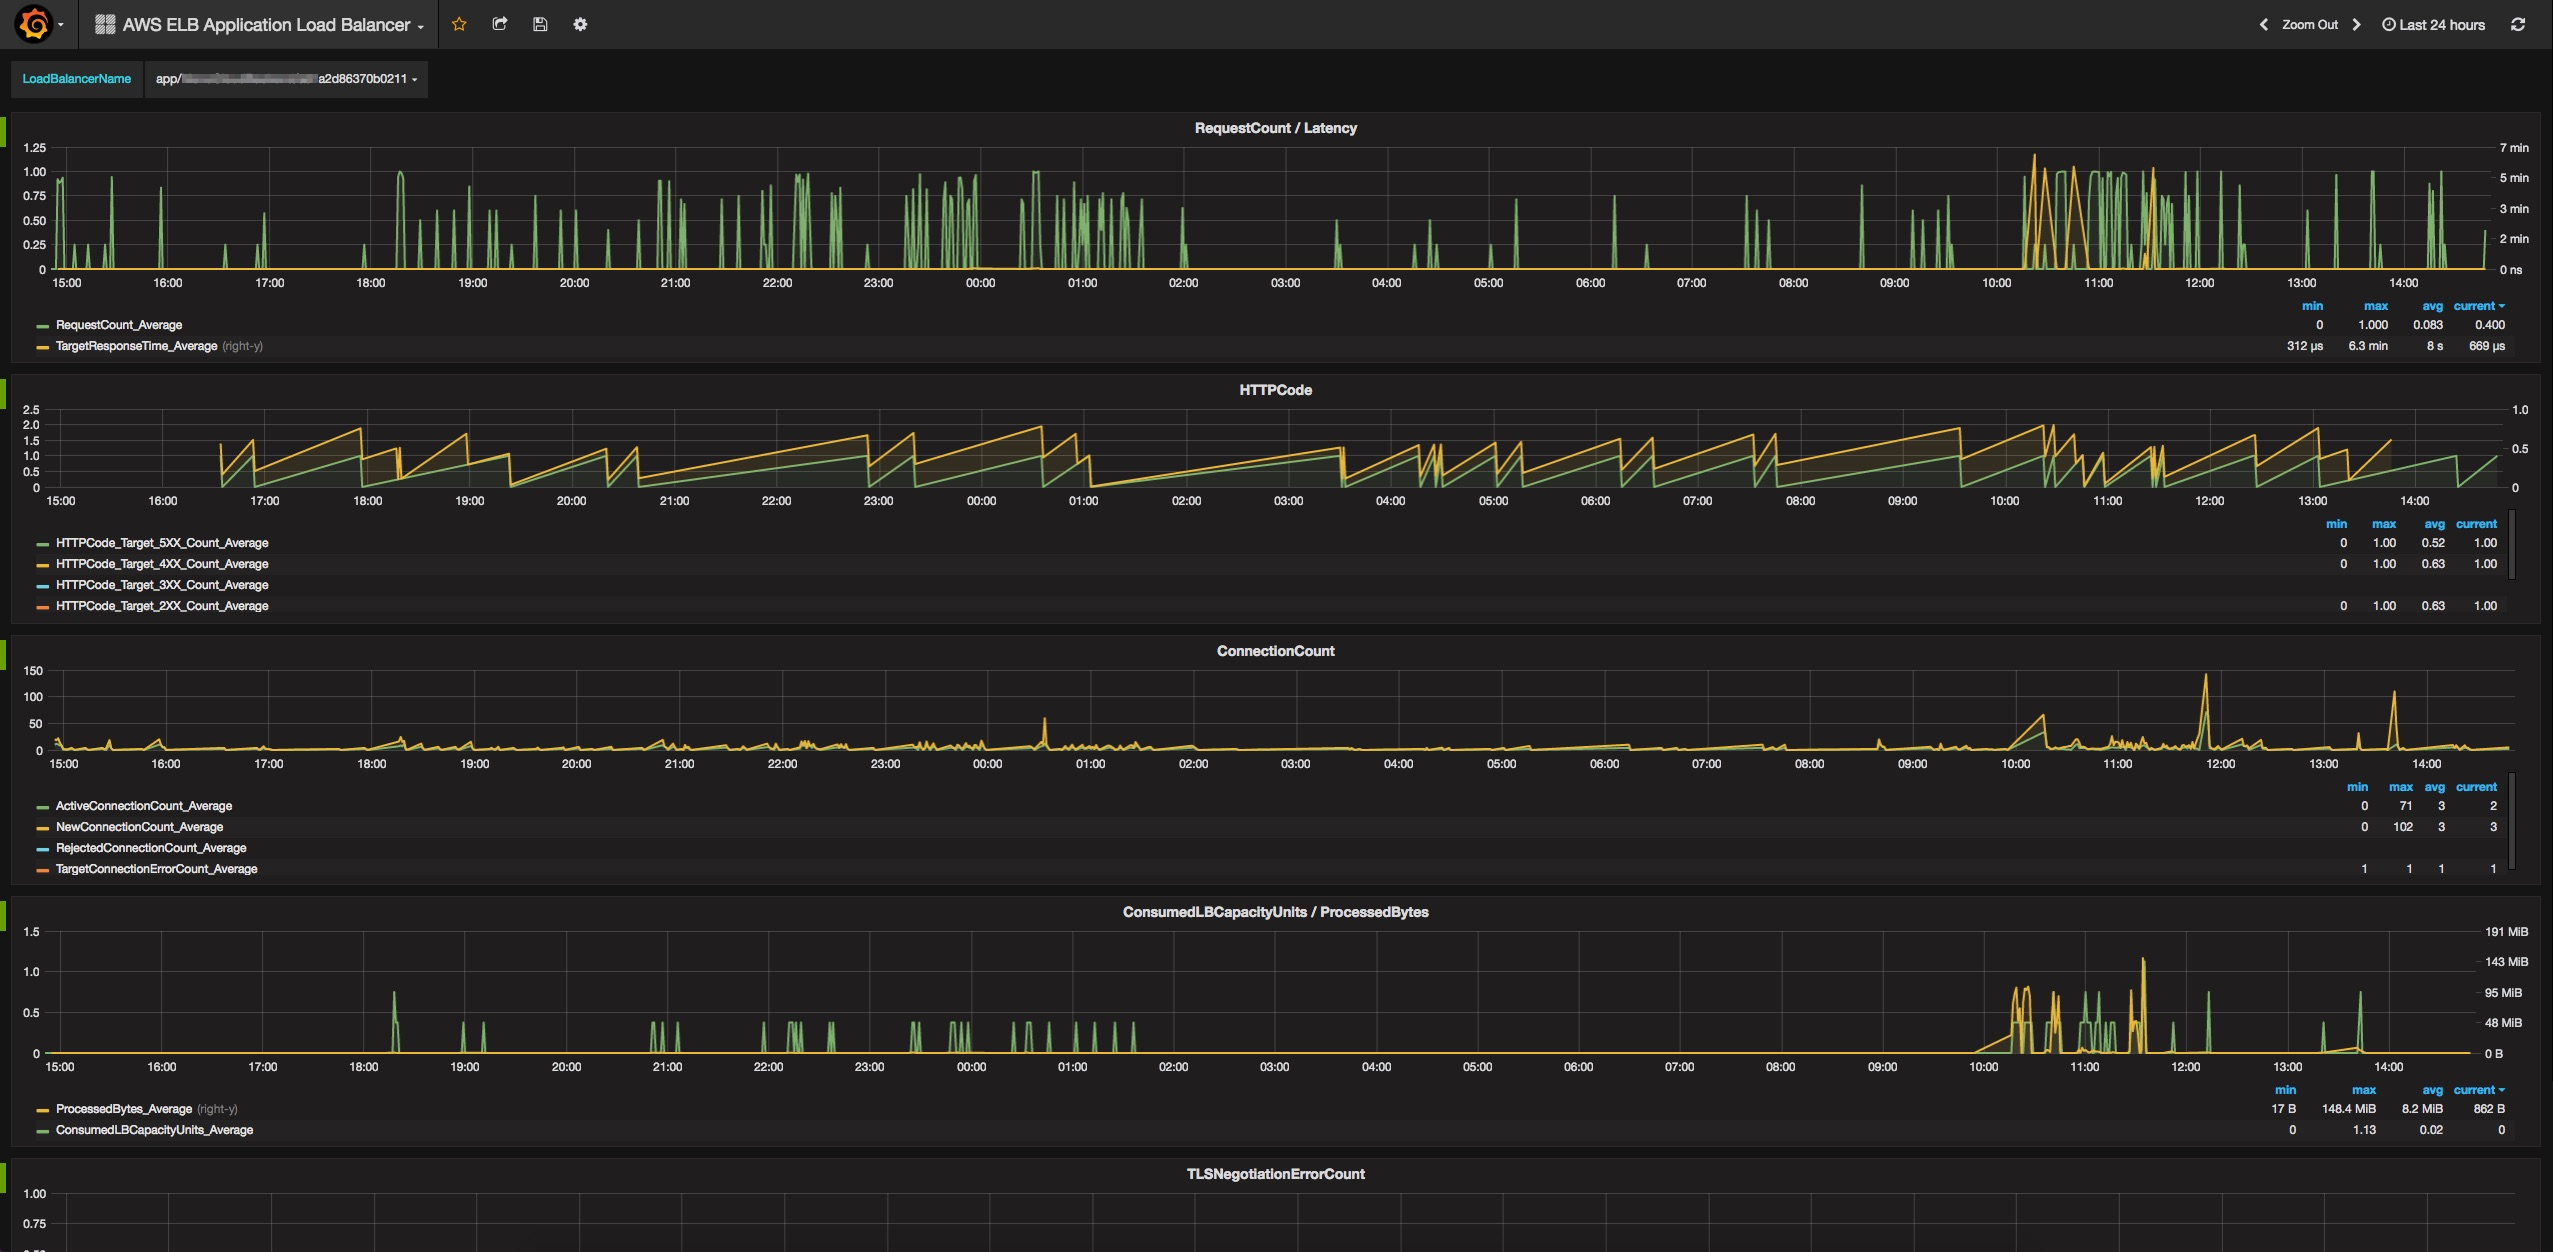This screenshot has height=1252, width=2553.
Task: Toggle RequestCount_Average series visibility in legend
Action: (118, 325)
